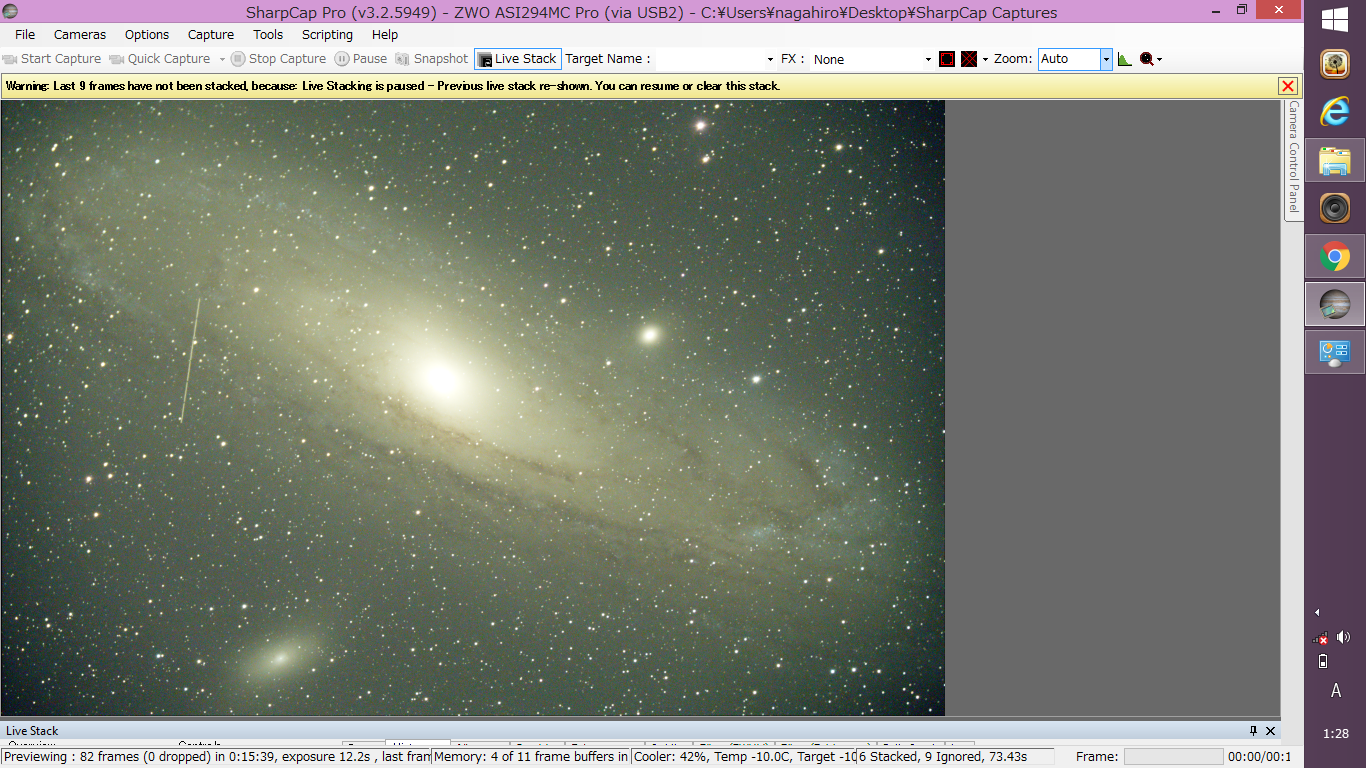Viewport: 1366px width, 768px height.
Task: Open the Zoom Auto combo box
Action: 1075,59
